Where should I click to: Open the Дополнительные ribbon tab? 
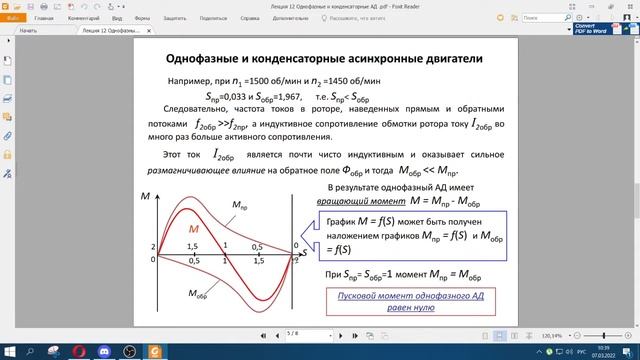click(290, 18)
